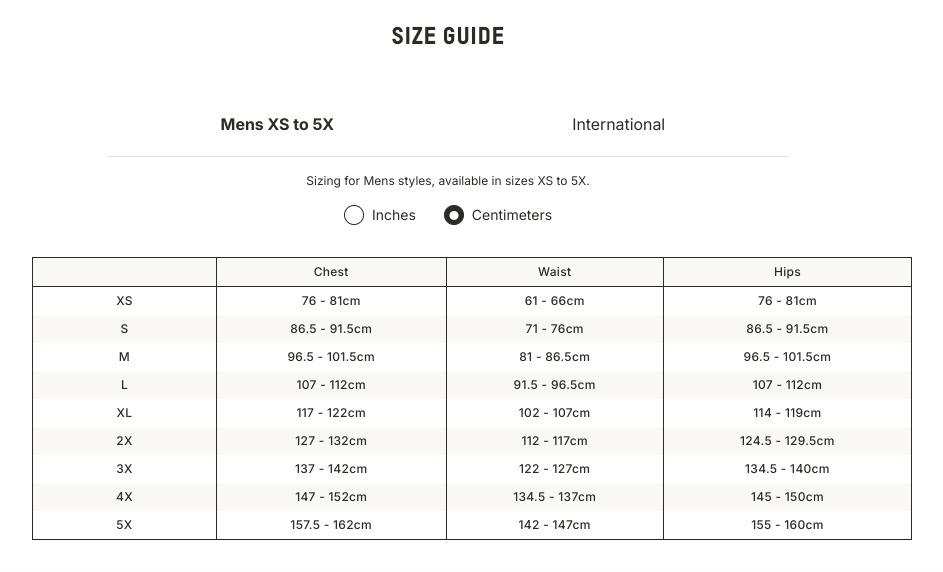Click the Hips column header
This screenshot has height=572, width=943.
point(787,272)
